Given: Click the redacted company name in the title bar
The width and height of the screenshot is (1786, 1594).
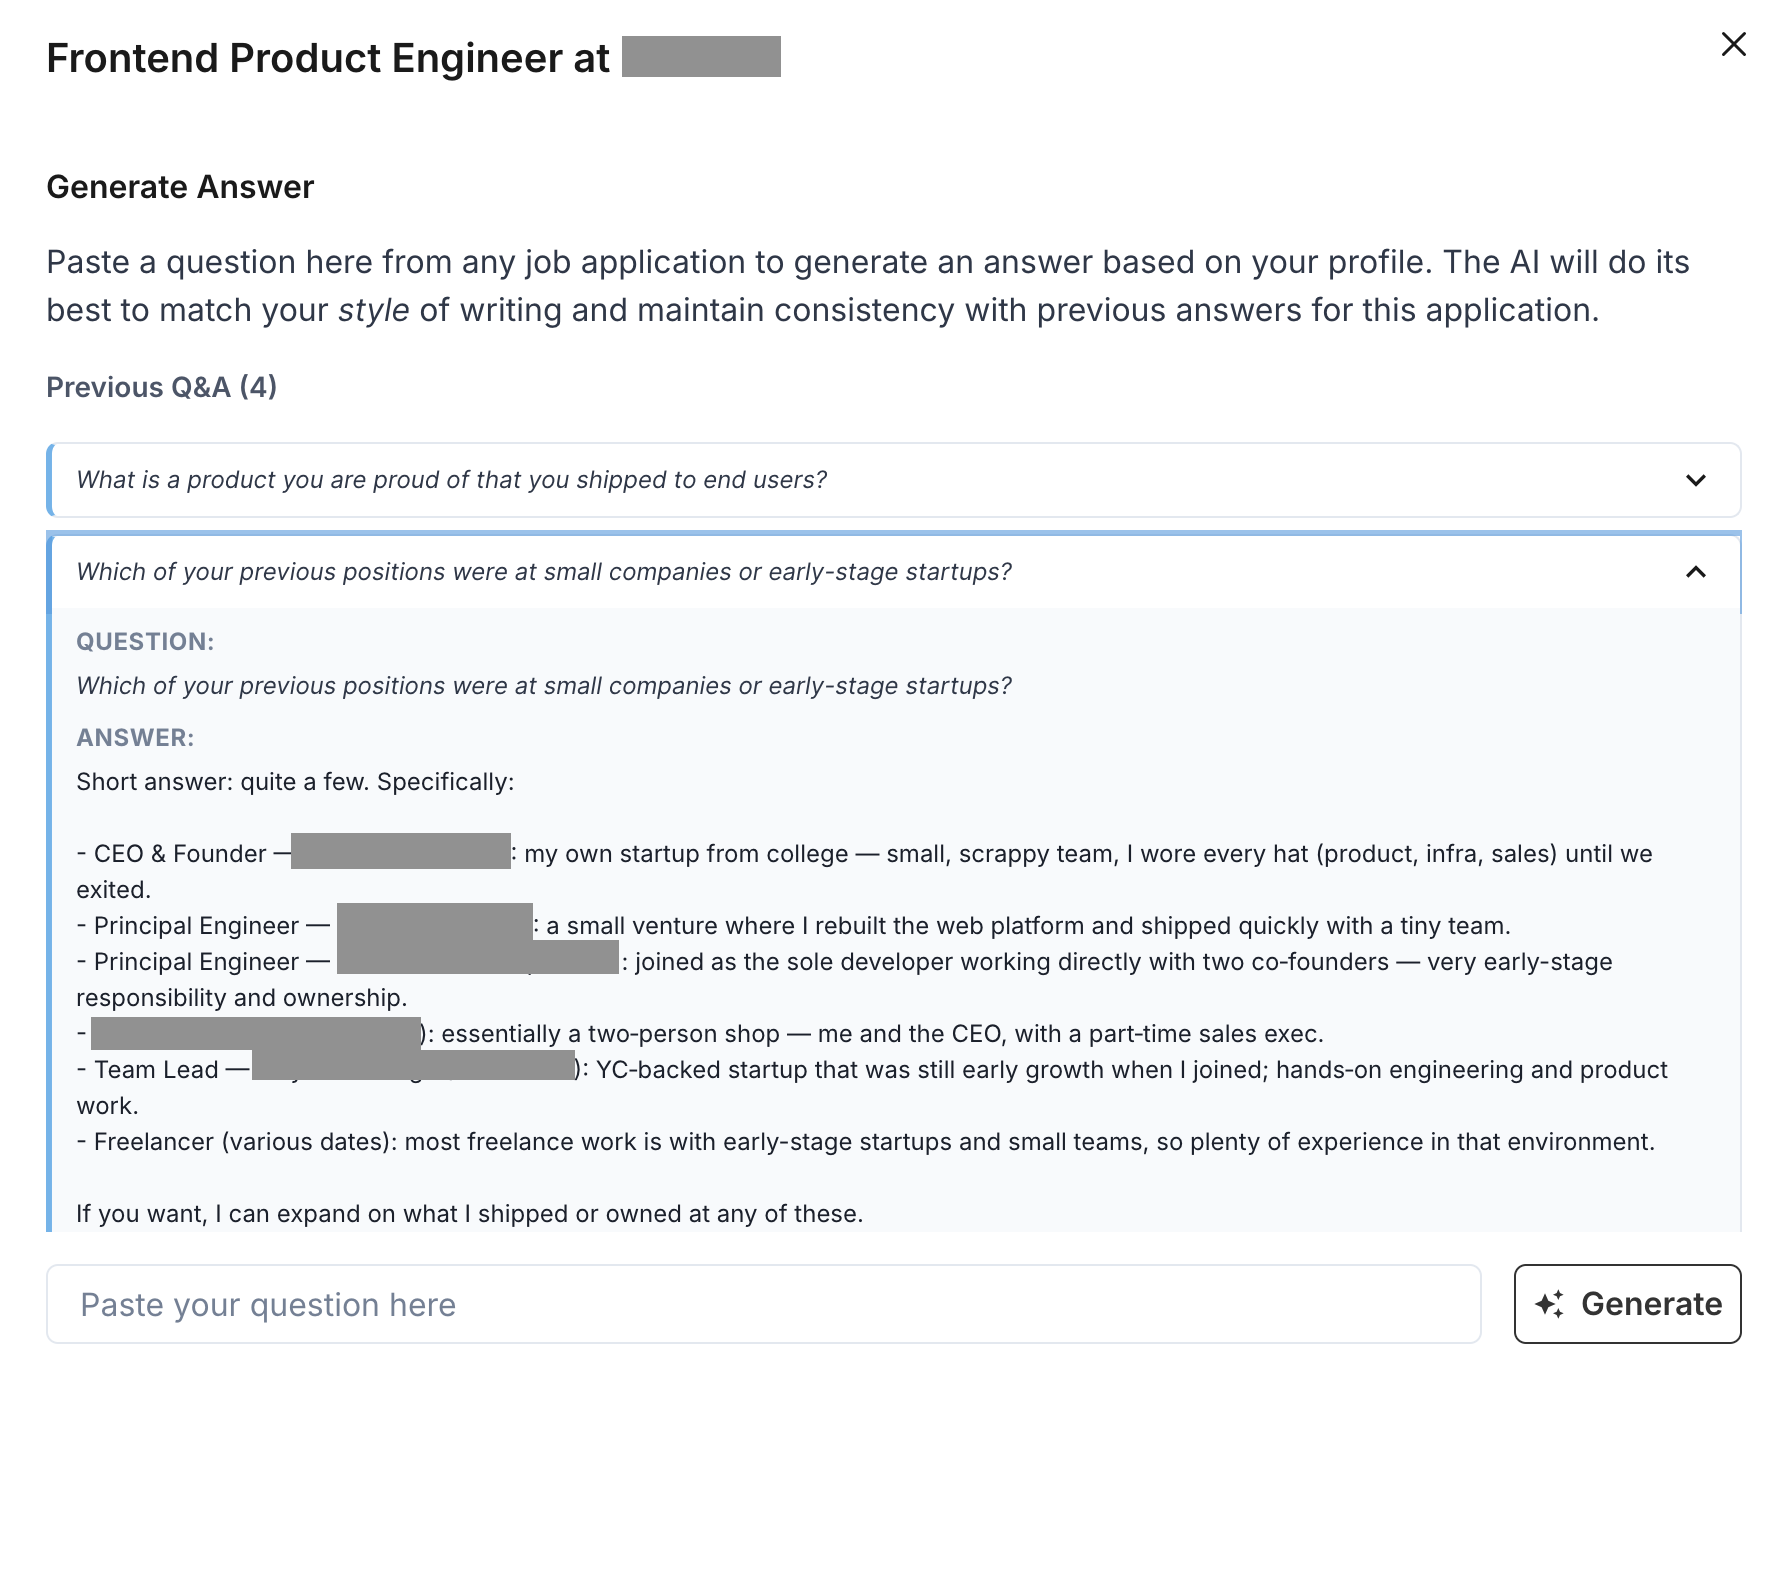Looking at the screenshot, I should [x=700, y=57].
